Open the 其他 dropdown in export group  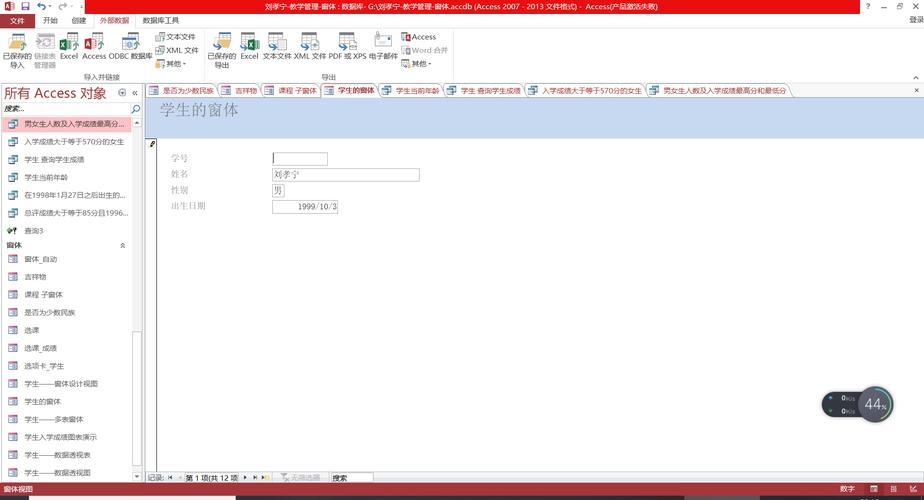[x=419, y=63]
